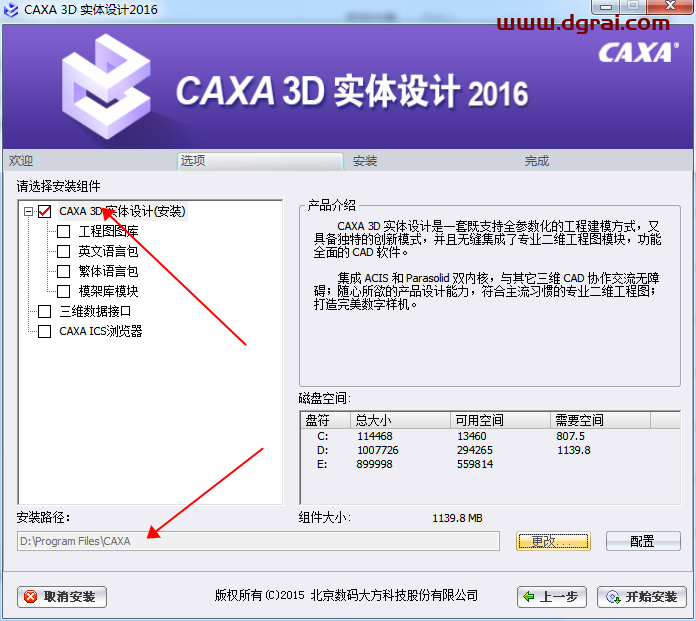Click the 1139.8 MB component size value
696x621 pixels.
click(x=457, y=518)
